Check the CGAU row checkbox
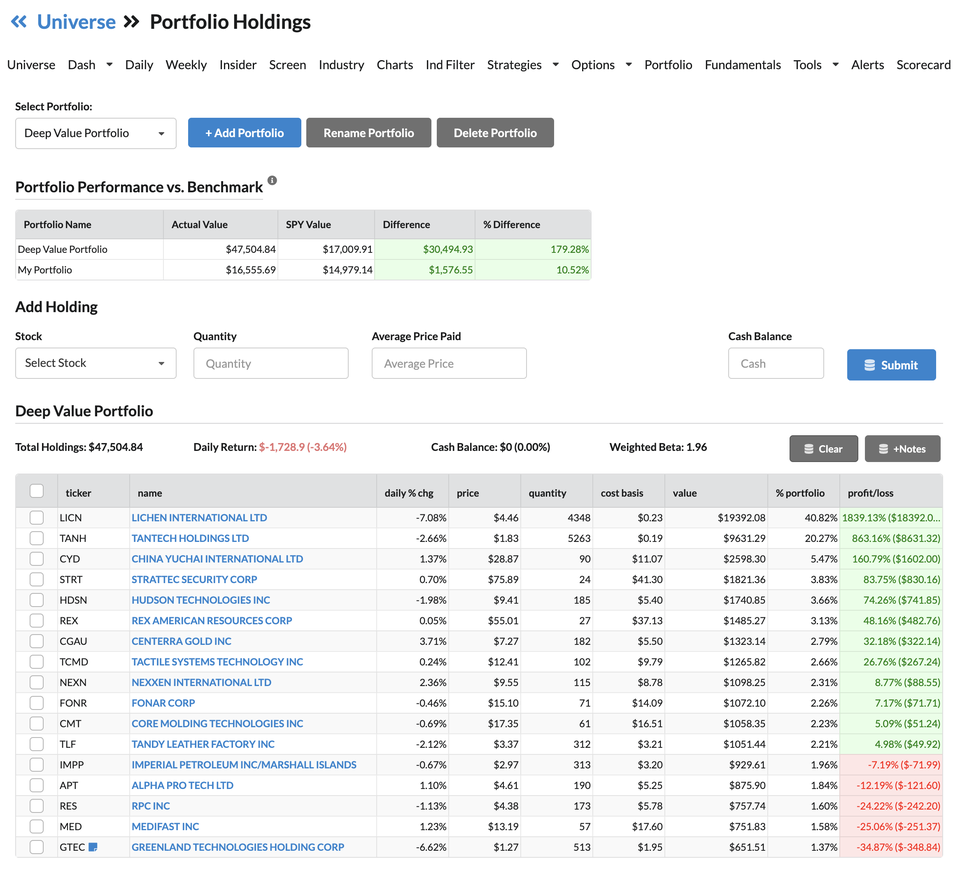The image size is (960, 873). (x=37, y=641)
